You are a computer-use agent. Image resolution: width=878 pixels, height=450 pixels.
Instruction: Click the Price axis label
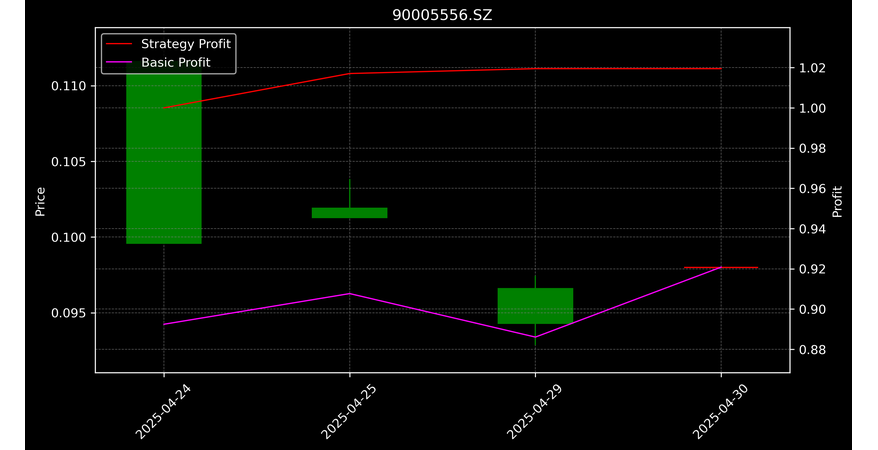tap(40, 201)
